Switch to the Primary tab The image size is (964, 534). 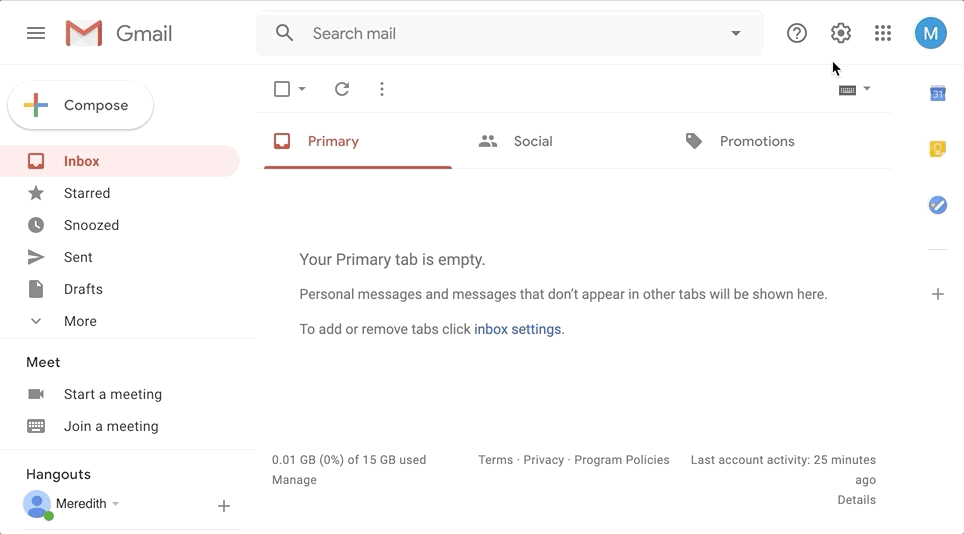358,141
